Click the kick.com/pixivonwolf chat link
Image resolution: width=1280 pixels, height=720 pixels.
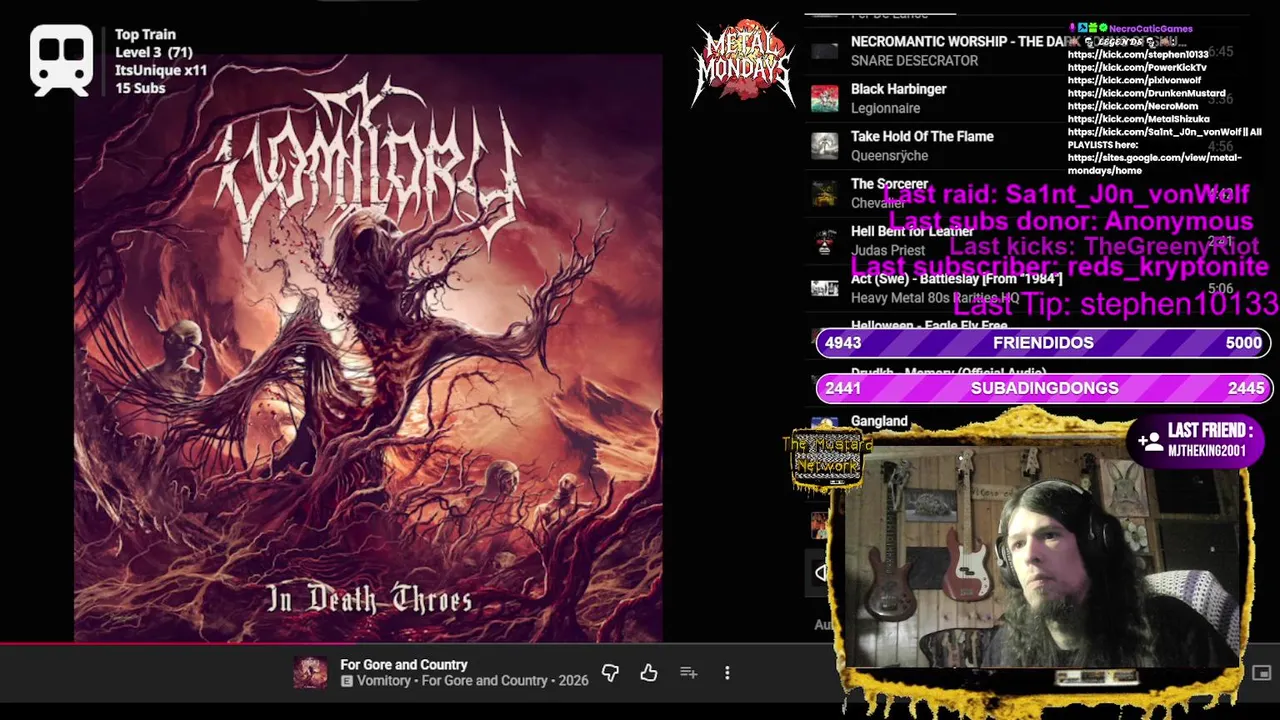[x=1134, y=80]
